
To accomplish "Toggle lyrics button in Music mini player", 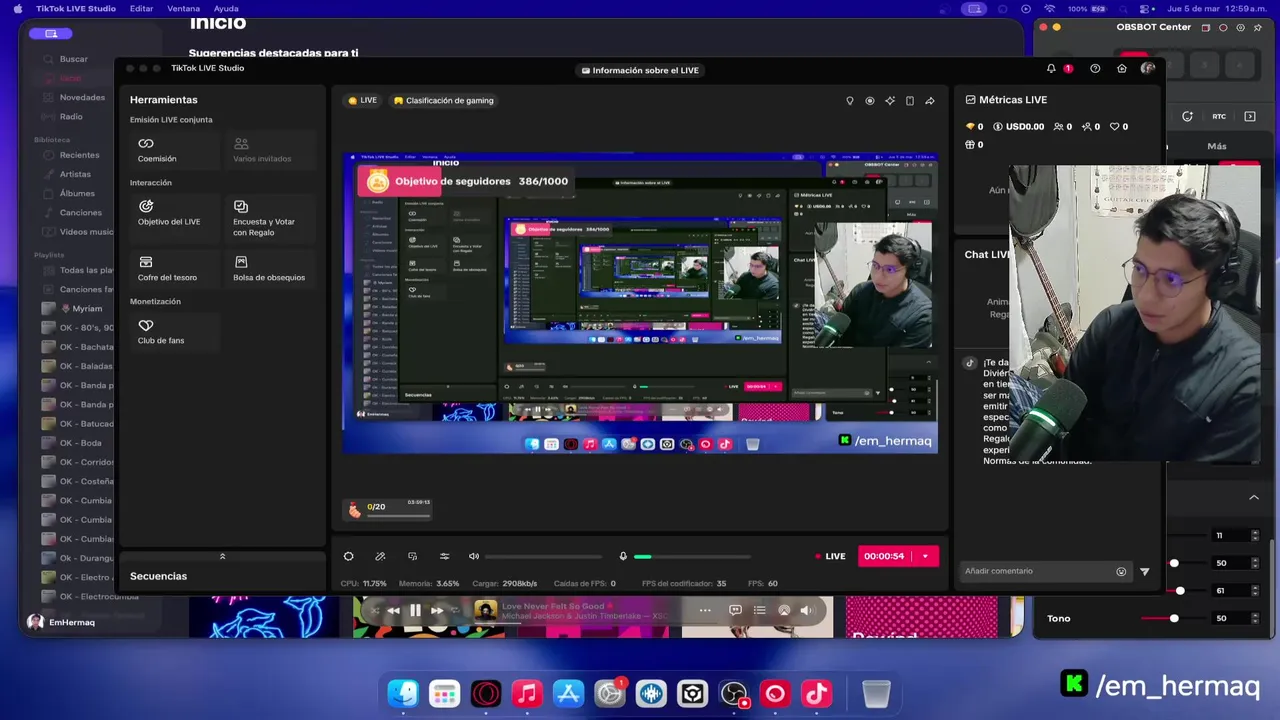I will click(x=735, y=610).
